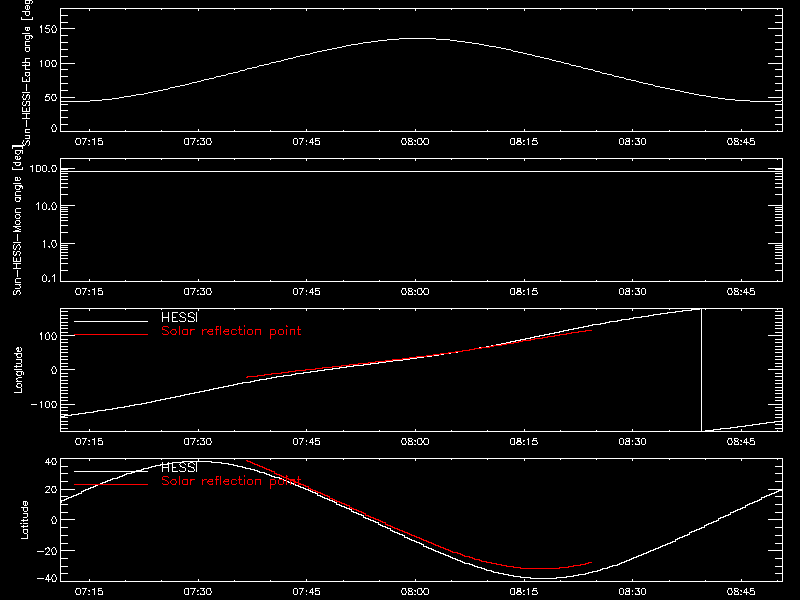Select the red legend line in Latitude plot
Image resolution: width=800 pixels, height=600 pixels.
pos(111,484)
